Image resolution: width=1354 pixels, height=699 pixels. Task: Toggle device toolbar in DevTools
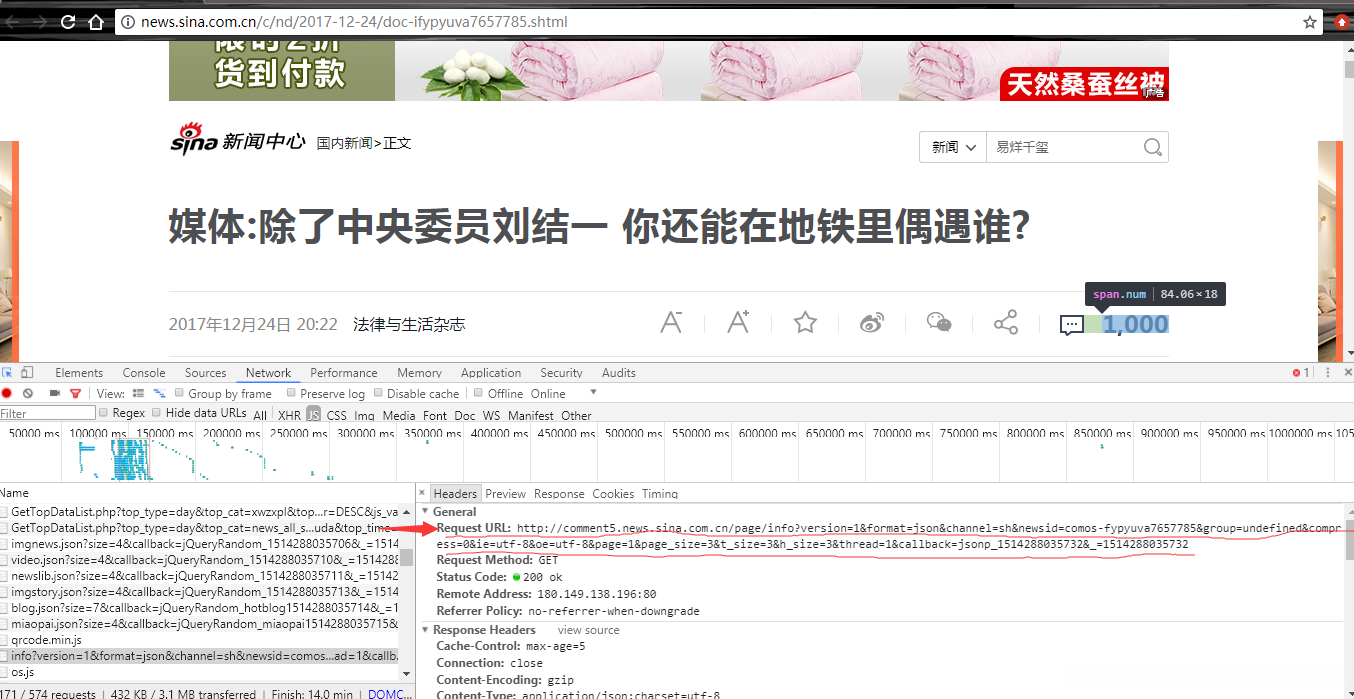coord(26,372)
